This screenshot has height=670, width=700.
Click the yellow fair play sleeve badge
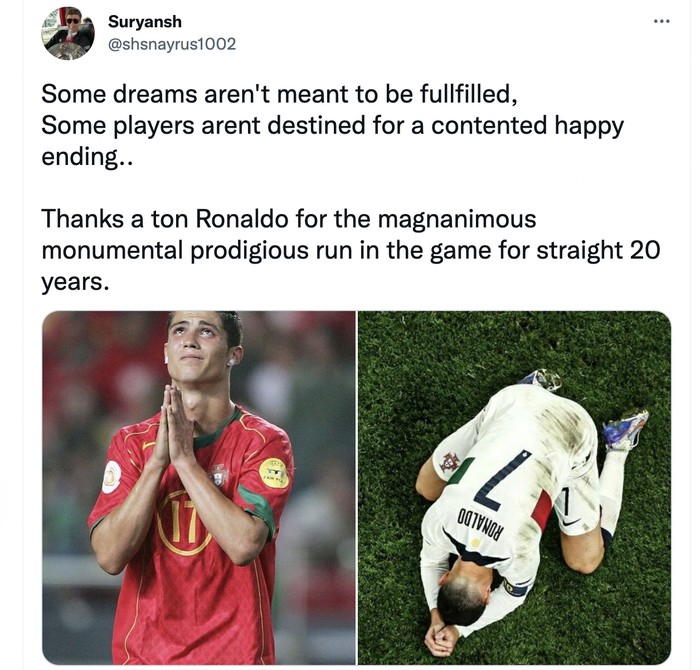(274, 472)
